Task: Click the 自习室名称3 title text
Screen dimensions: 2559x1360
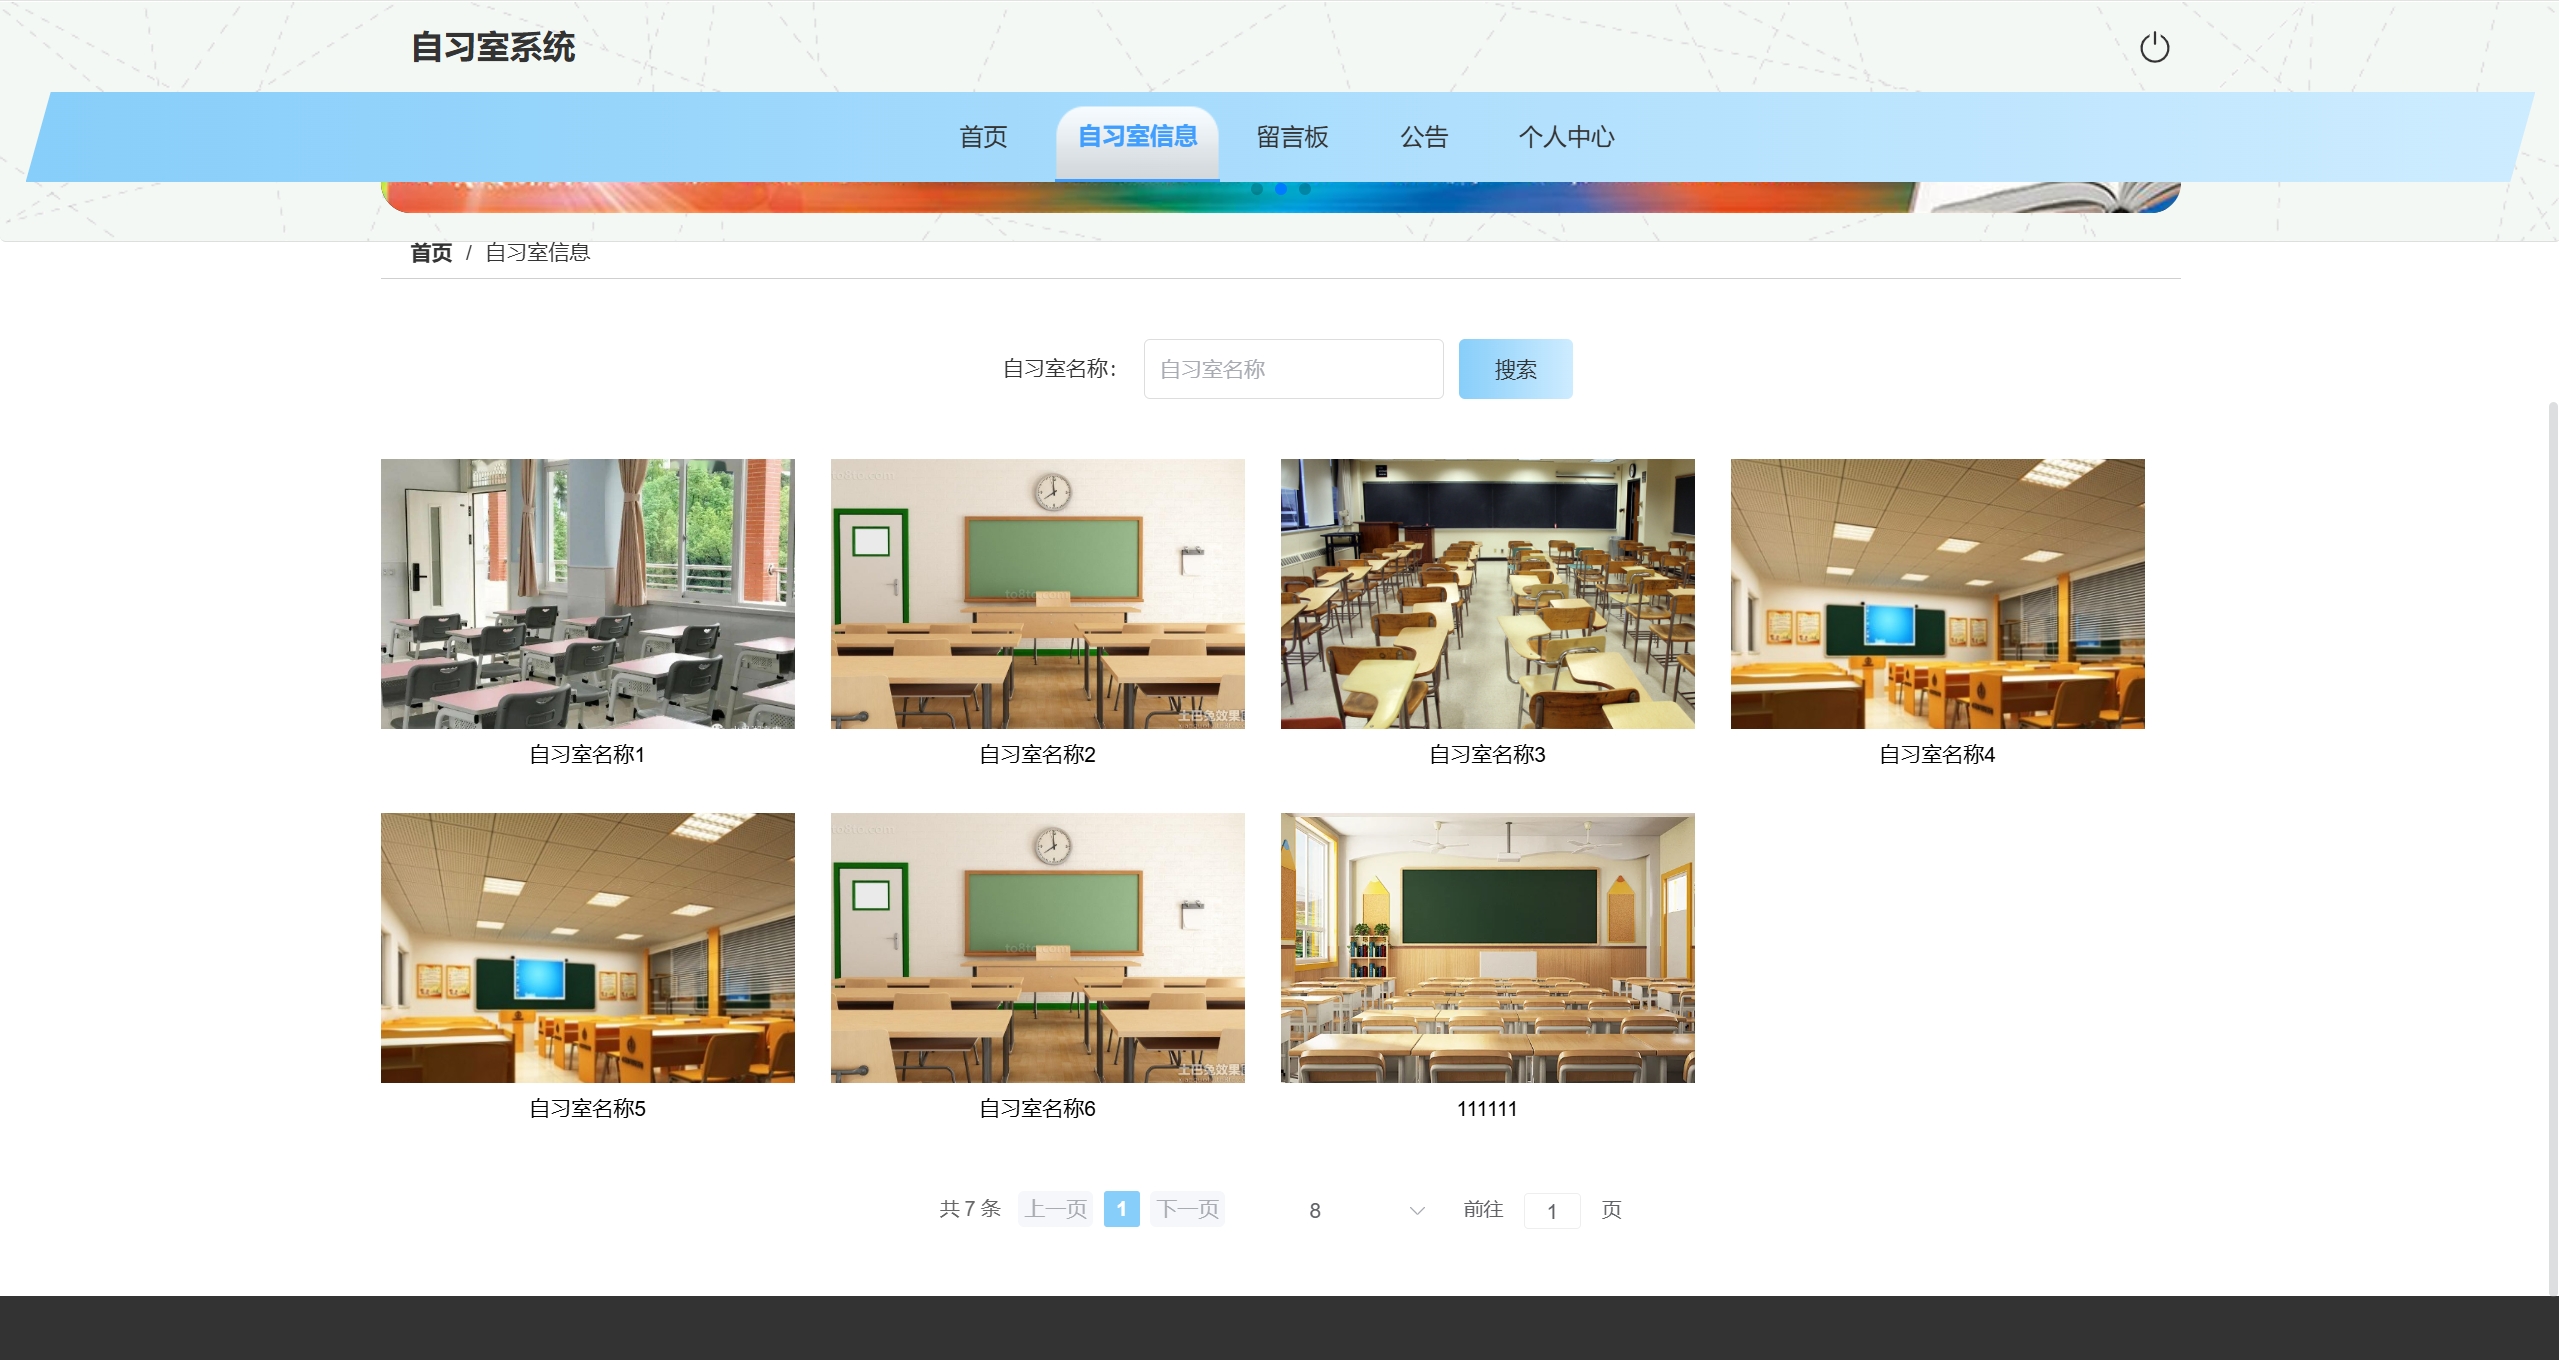Action: [1487, 755]
